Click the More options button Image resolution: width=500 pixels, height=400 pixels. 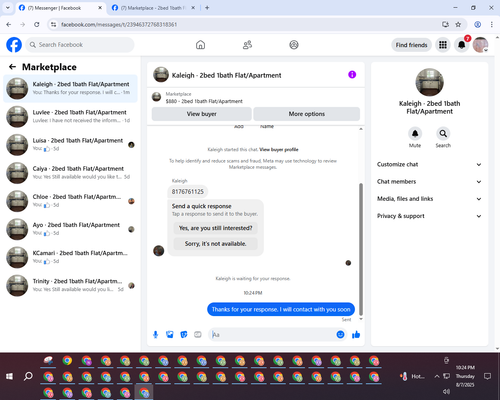click(x=307, y=114)
